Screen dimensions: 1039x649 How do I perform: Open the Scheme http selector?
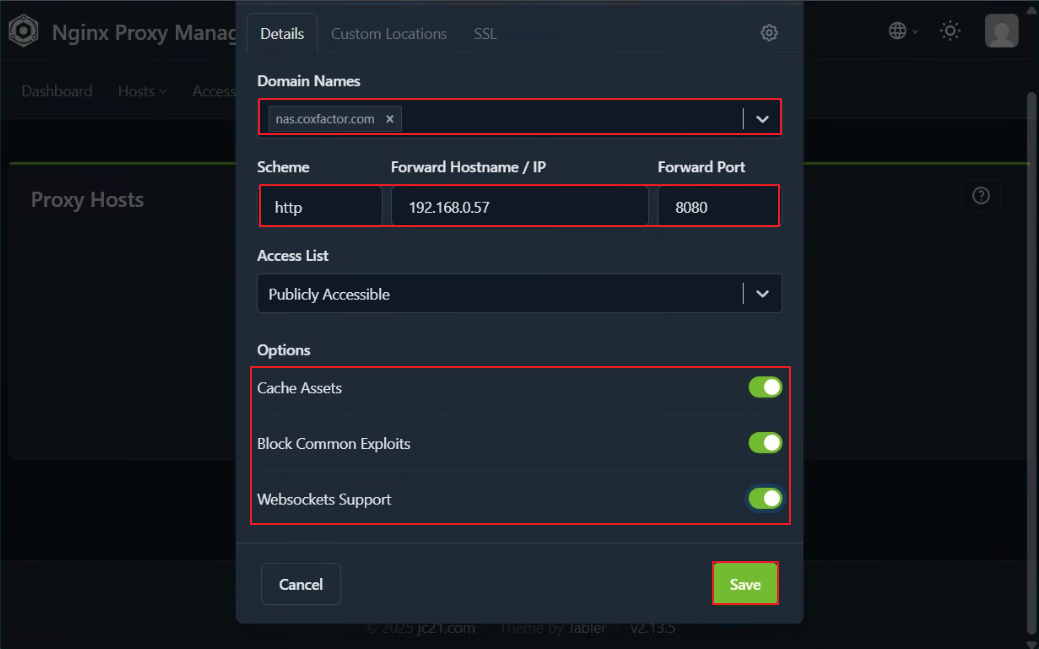pyautogui.click(x=321, y=207)
